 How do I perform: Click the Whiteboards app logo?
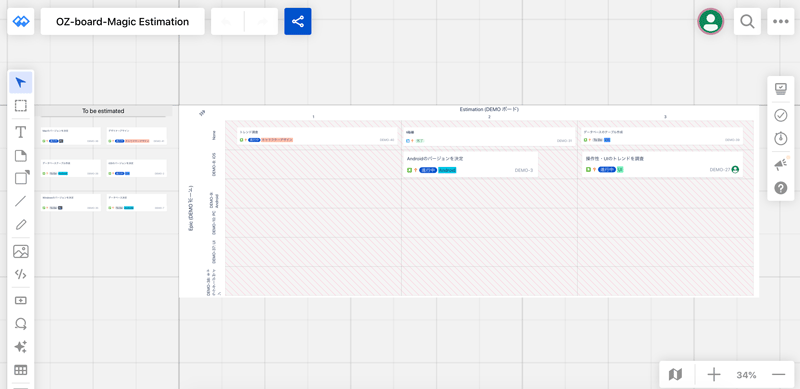21,21
